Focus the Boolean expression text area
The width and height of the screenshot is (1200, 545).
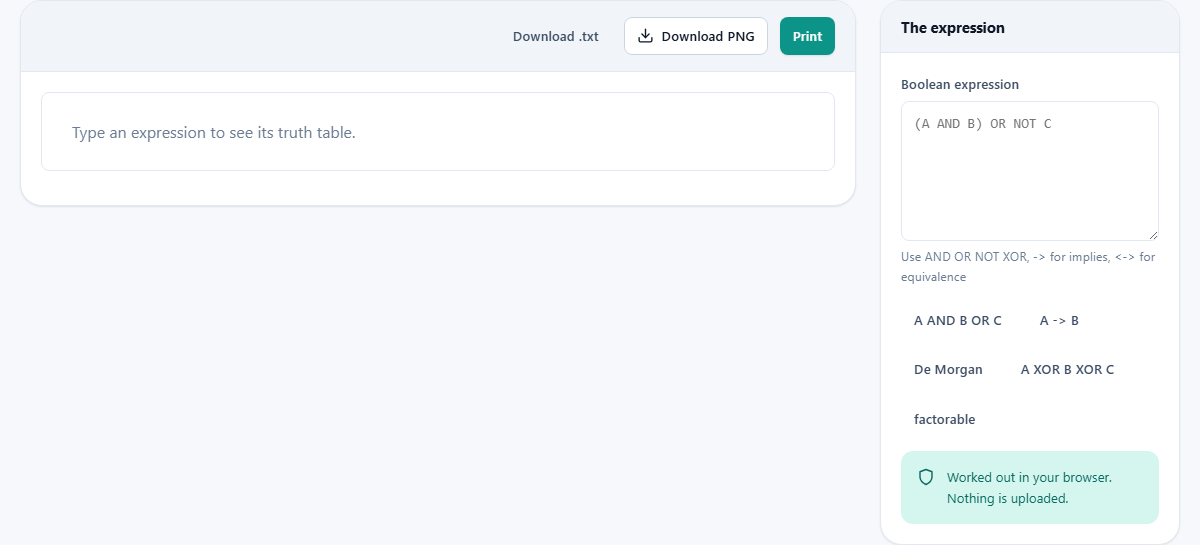tap(1030, 171)
